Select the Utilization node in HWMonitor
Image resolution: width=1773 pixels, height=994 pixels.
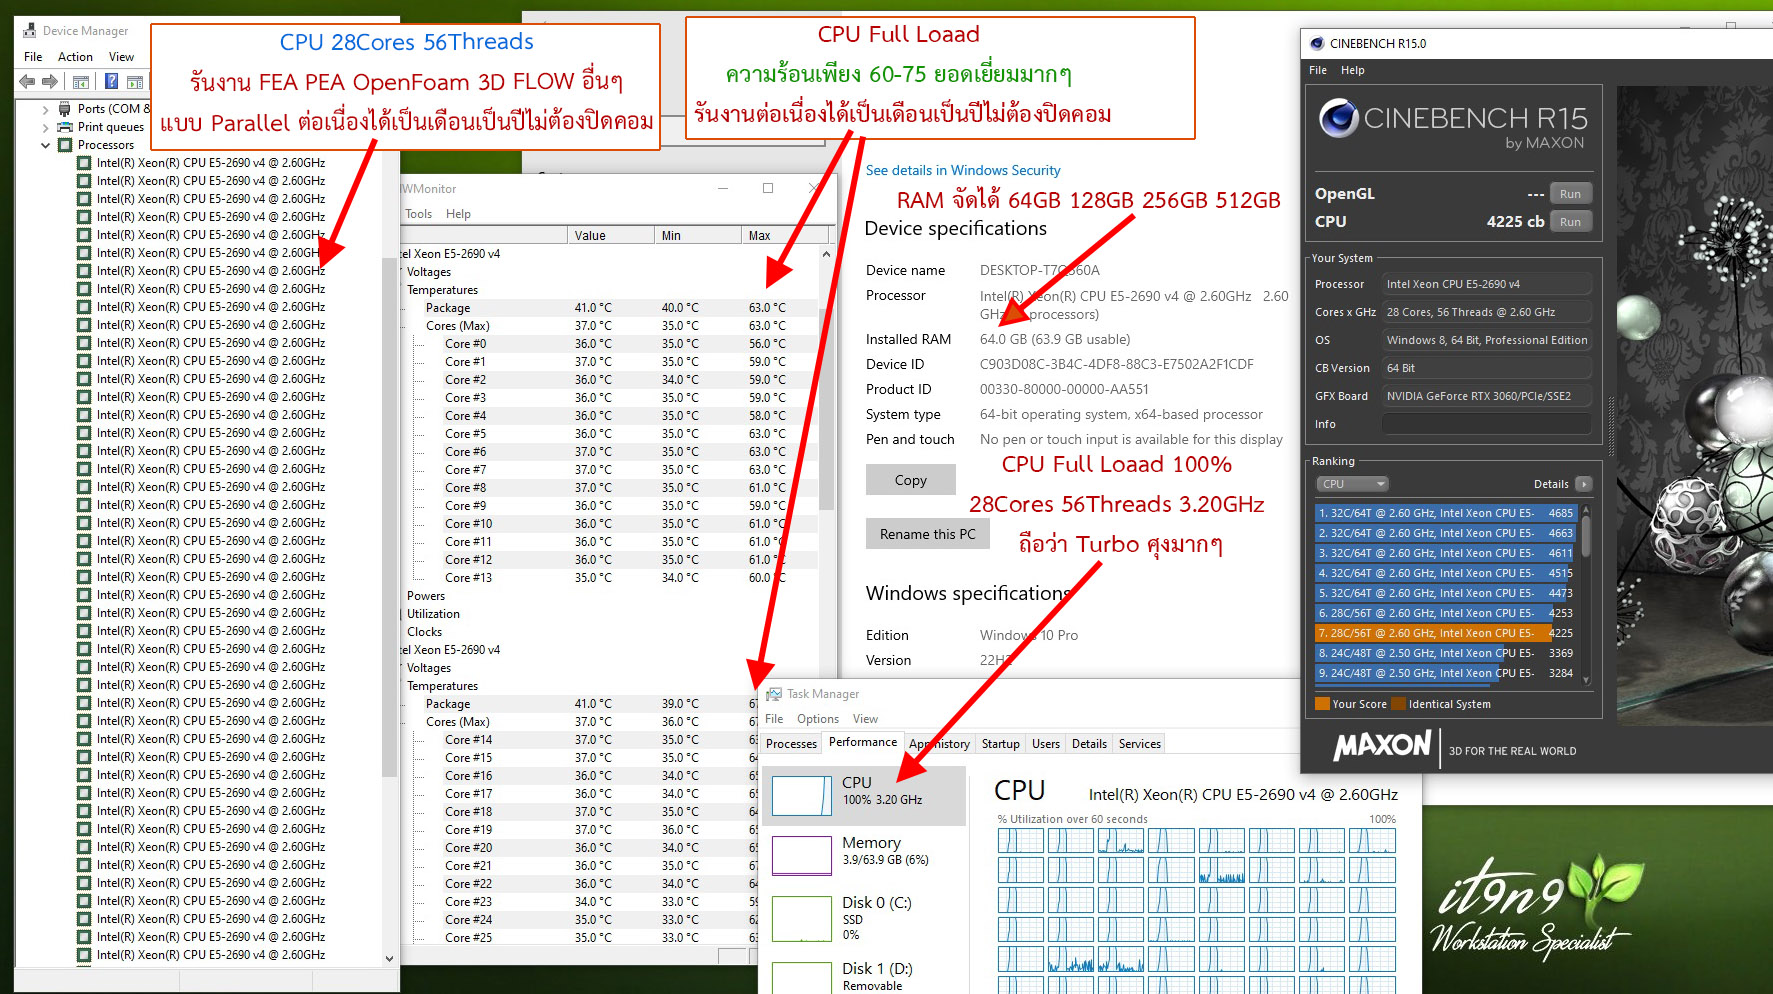click(433, 614)
